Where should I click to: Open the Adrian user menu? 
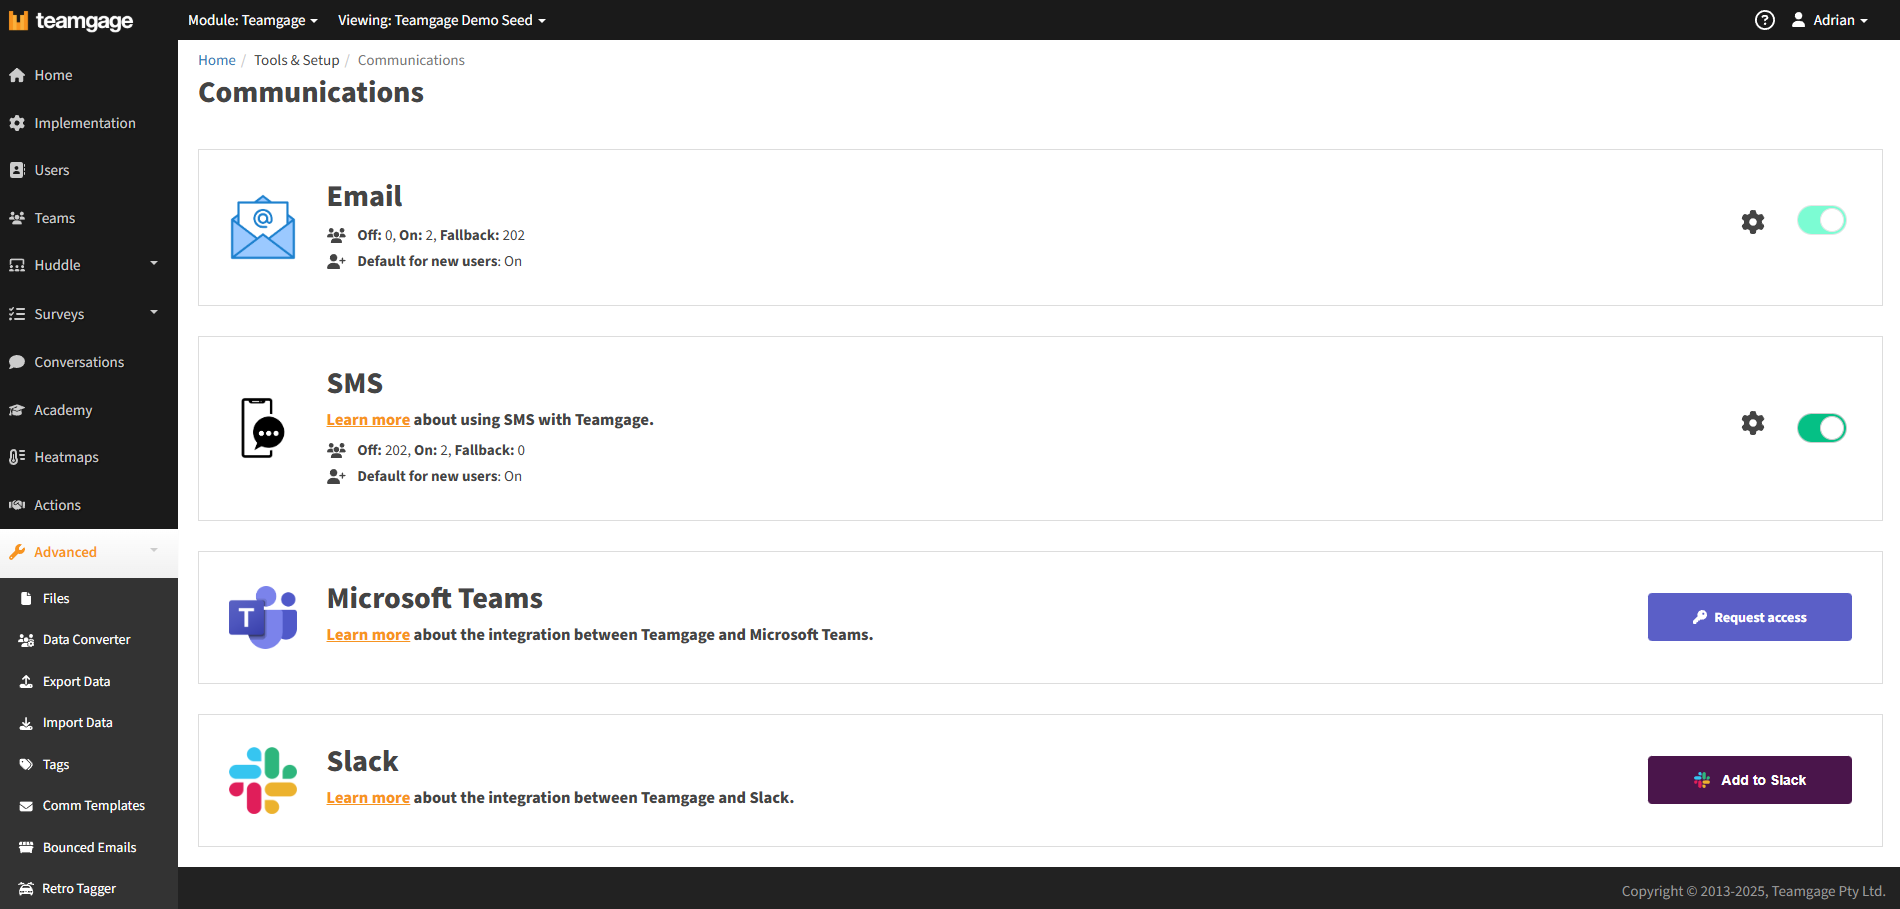[1830, 20]
